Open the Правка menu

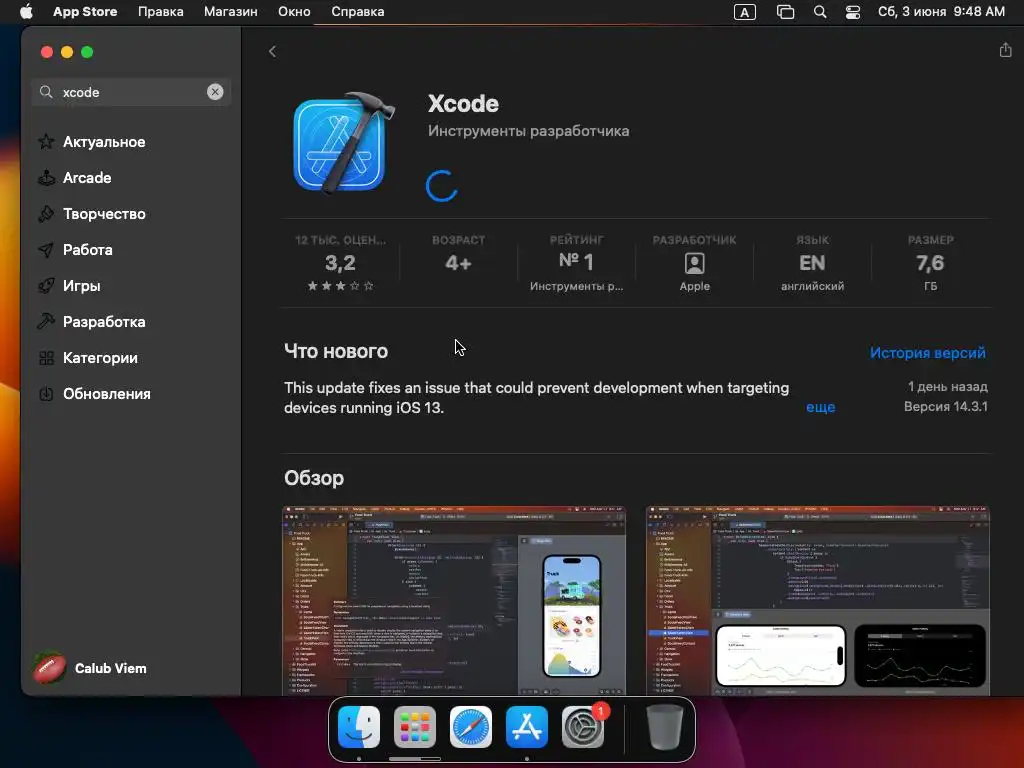coord(161,12)
